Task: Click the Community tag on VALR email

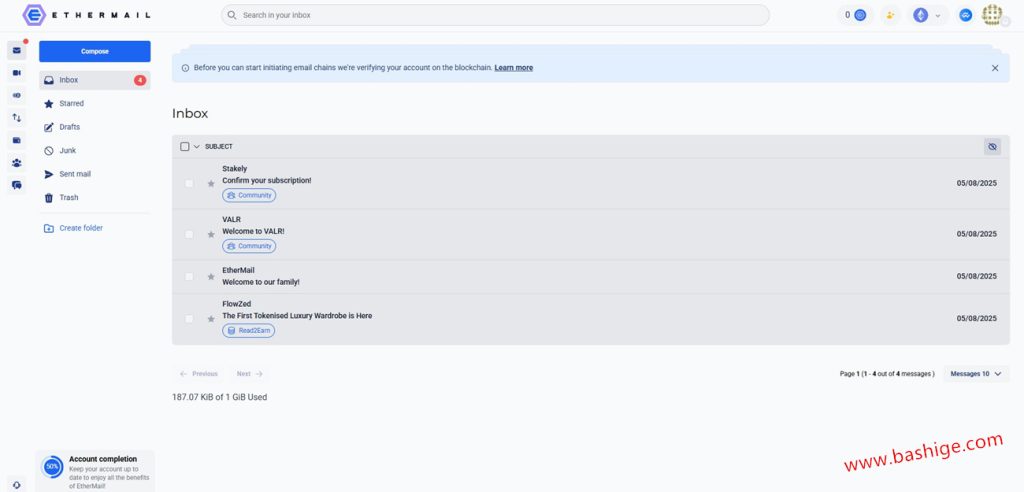Action: pyautogui.click(x=249, y=246)
